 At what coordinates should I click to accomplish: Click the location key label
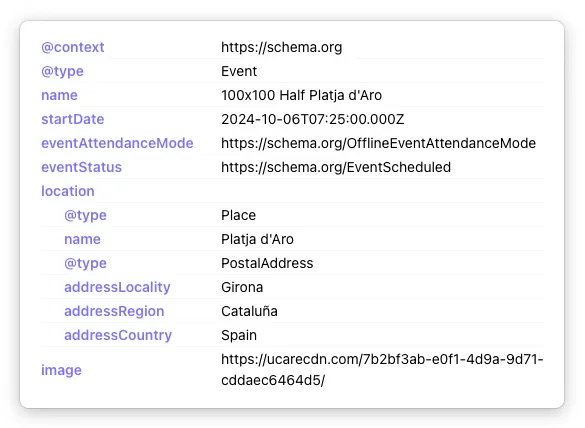[x=68, y=191]
